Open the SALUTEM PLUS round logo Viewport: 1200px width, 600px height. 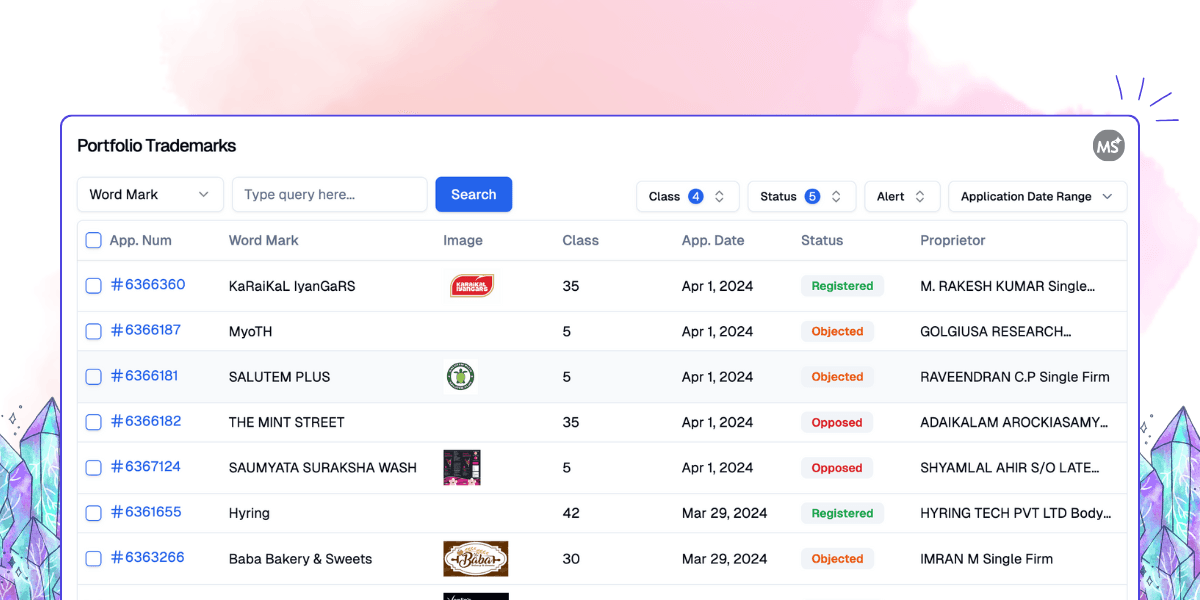460,377
